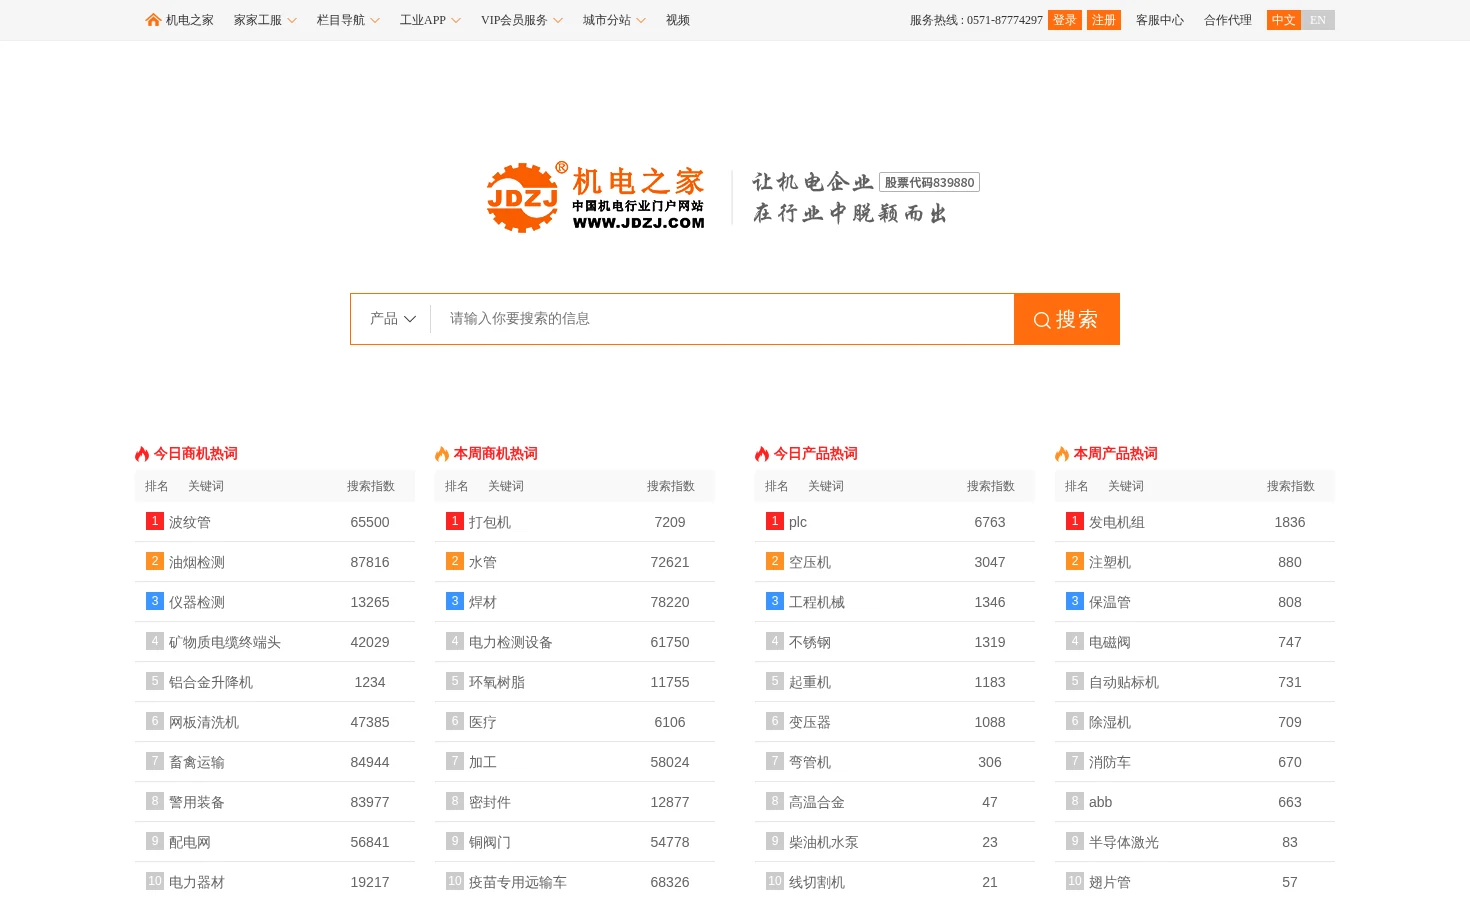Click the 搜索 search button

click(x=1067, y=319)
